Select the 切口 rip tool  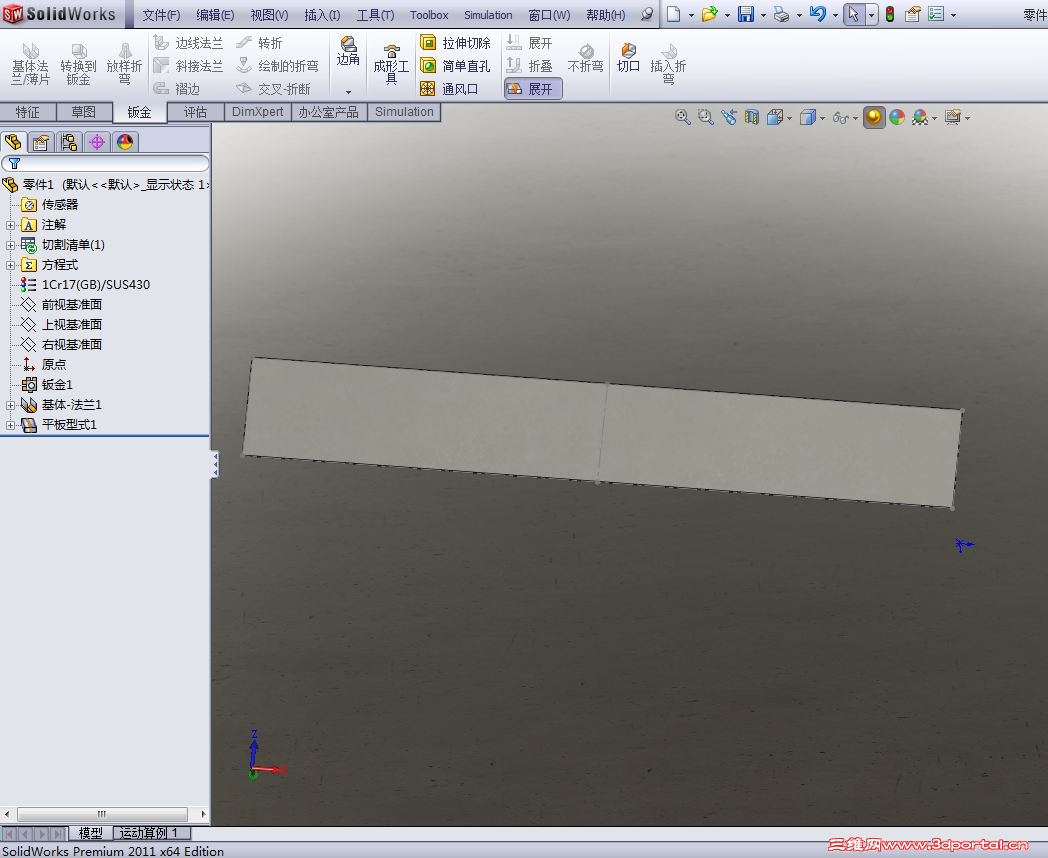click(x=628, y=57)
